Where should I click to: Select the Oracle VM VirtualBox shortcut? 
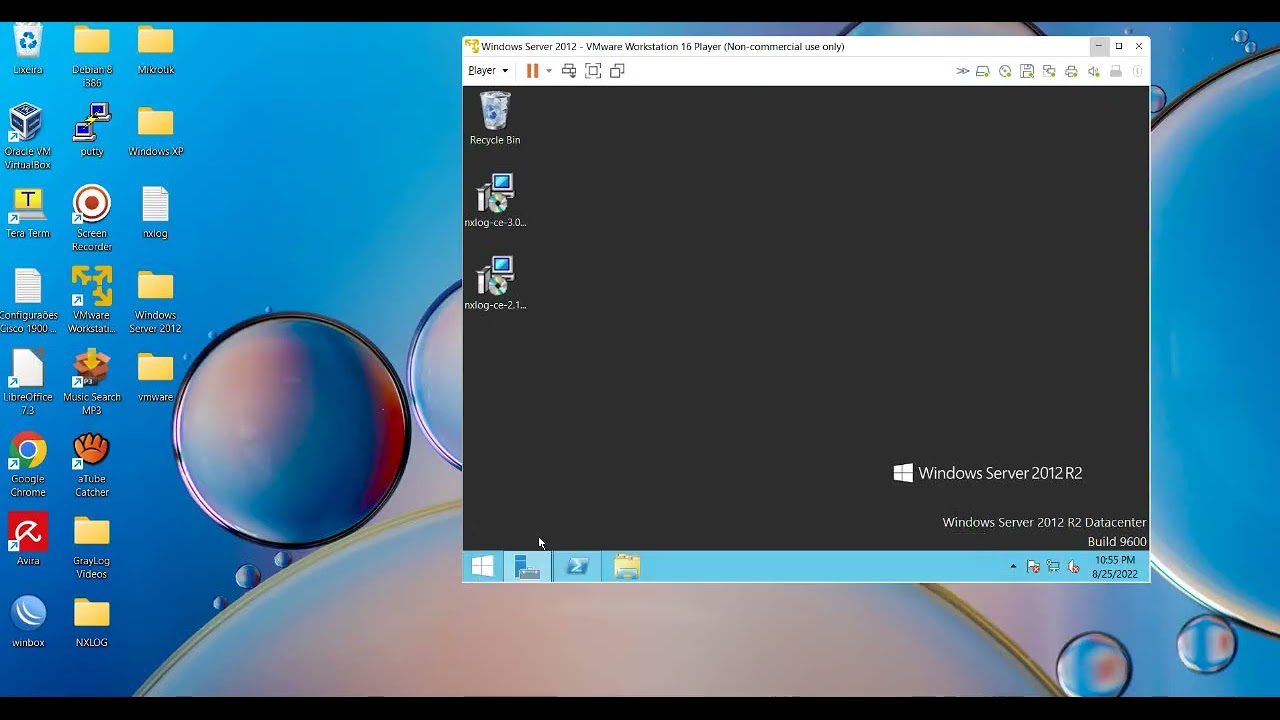click(x=28, y=137)
